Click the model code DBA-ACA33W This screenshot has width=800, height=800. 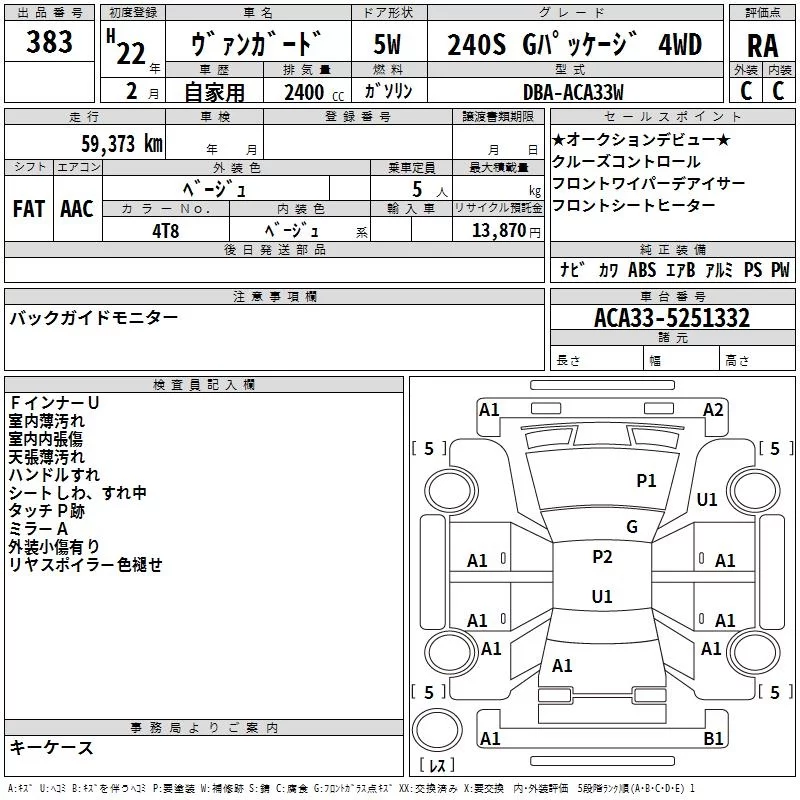coord(575,91)
